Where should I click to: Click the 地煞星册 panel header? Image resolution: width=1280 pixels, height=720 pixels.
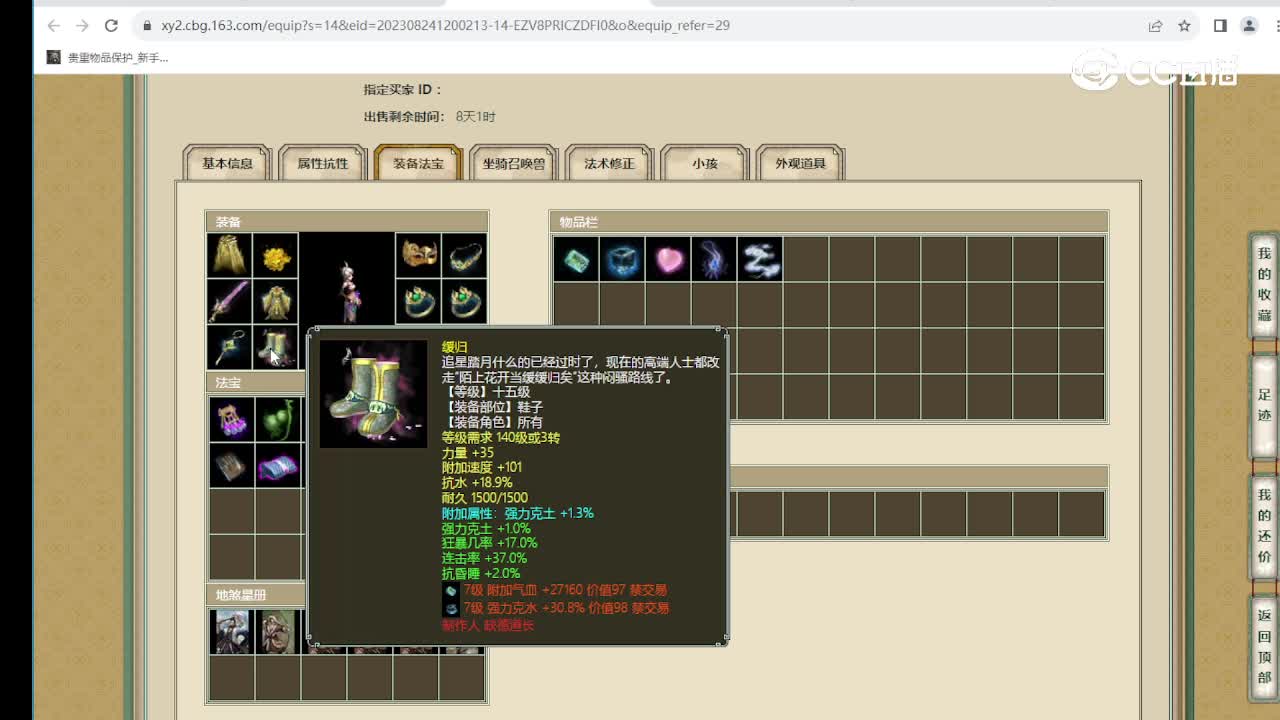[x=256, y=595]
